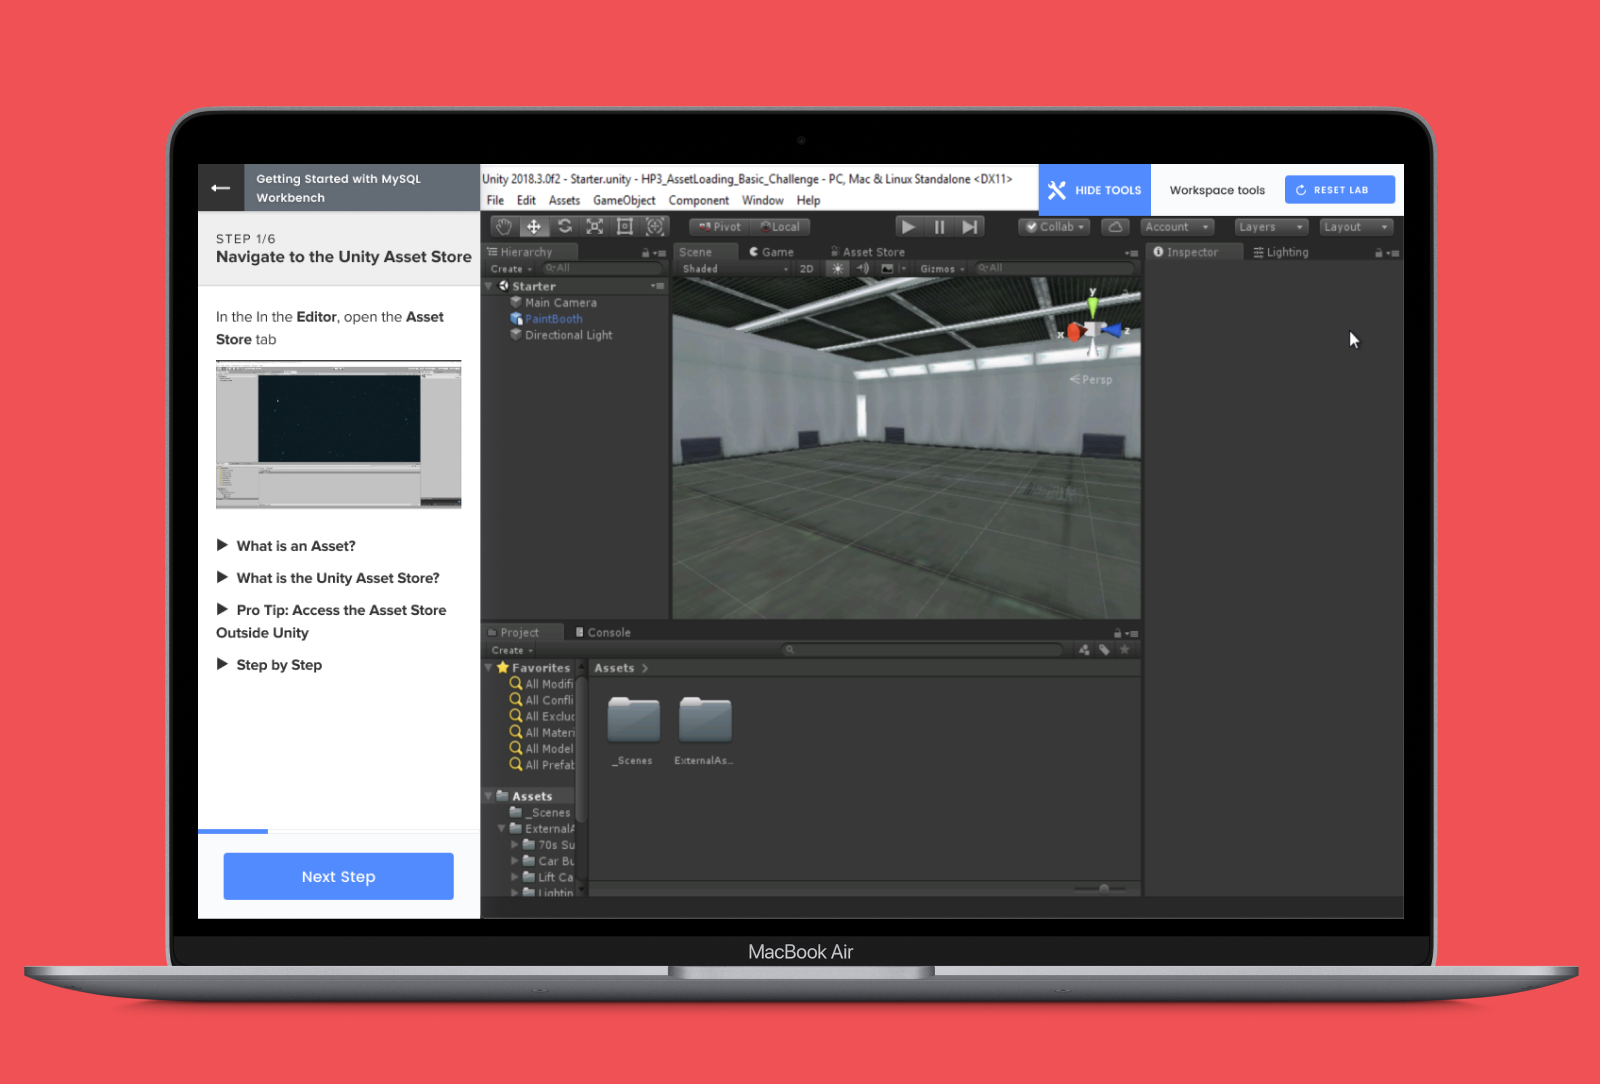Viewport: 1600px width, 1084px height.
Task: Open the Collab dropdown
Action: [1054, 227]
